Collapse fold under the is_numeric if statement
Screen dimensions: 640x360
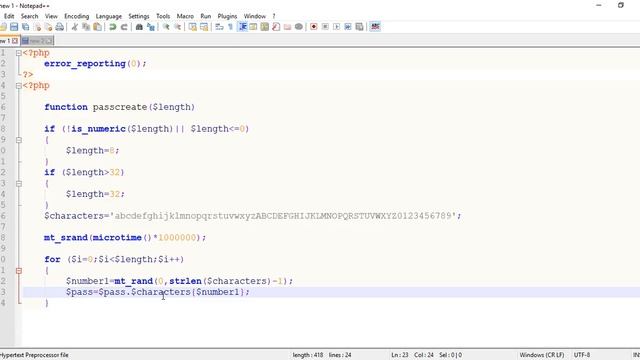coord(18,140)
